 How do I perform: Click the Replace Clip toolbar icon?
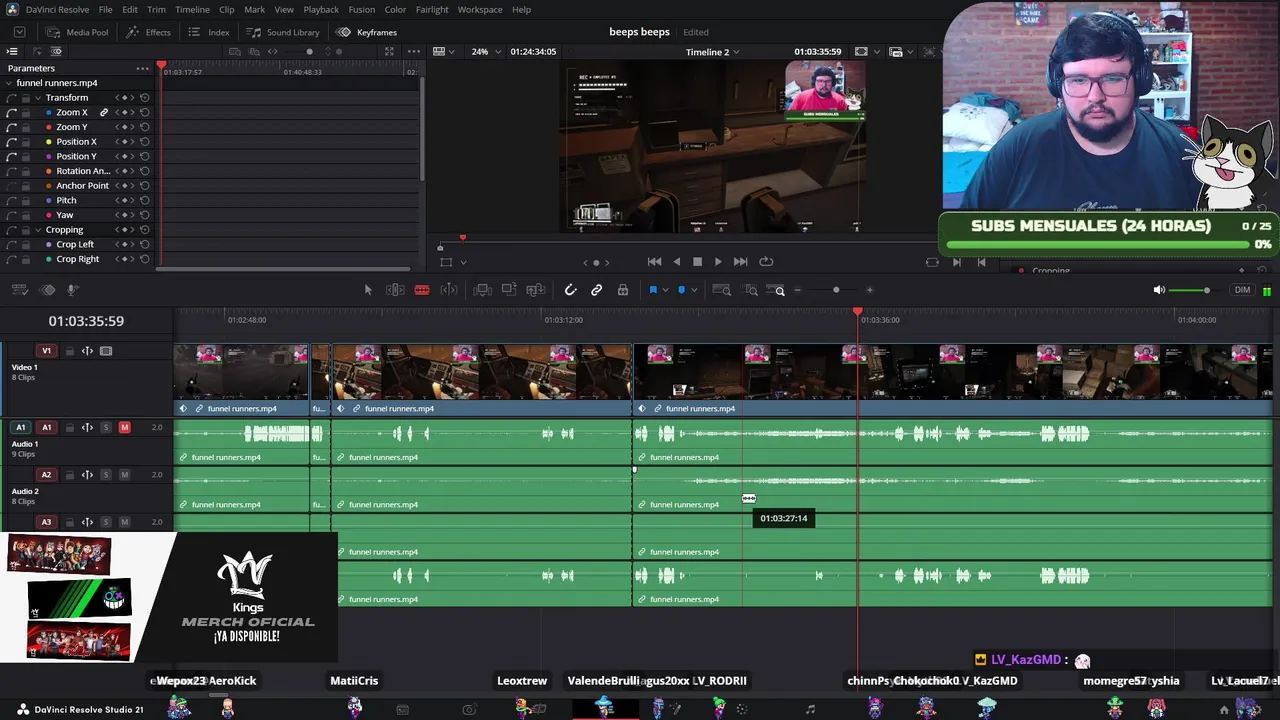(536, 290)
